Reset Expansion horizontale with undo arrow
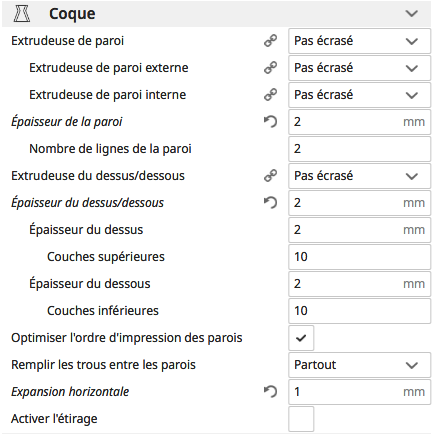 tap(270, 392)
